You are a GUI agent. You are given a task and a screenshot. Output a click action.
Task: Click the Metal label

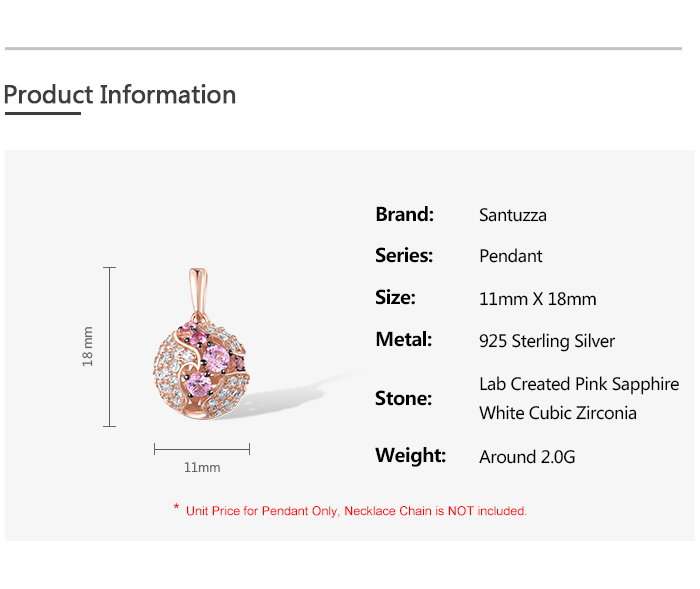pos(403,339)
